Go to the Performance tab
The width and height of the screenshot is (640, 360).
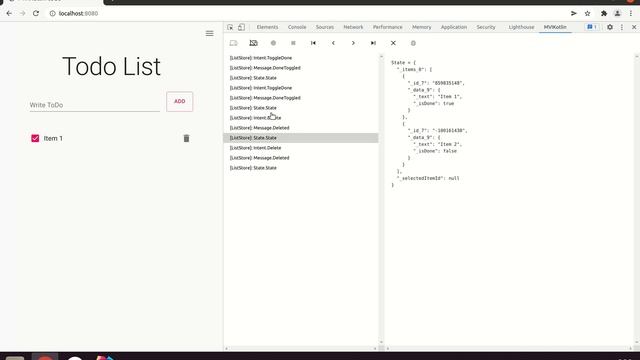(x=387, y=27)
